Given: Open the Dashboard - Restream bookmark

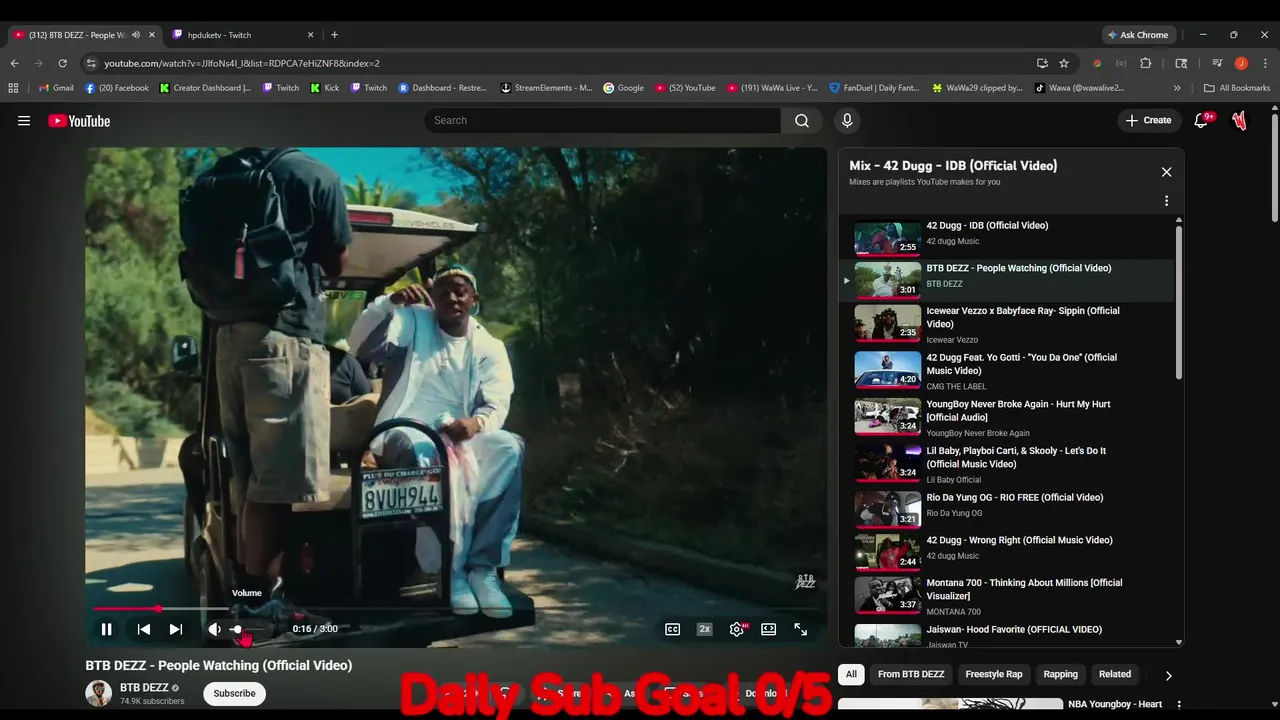Looking at the screenshot, I should click(x=443, y=88).
